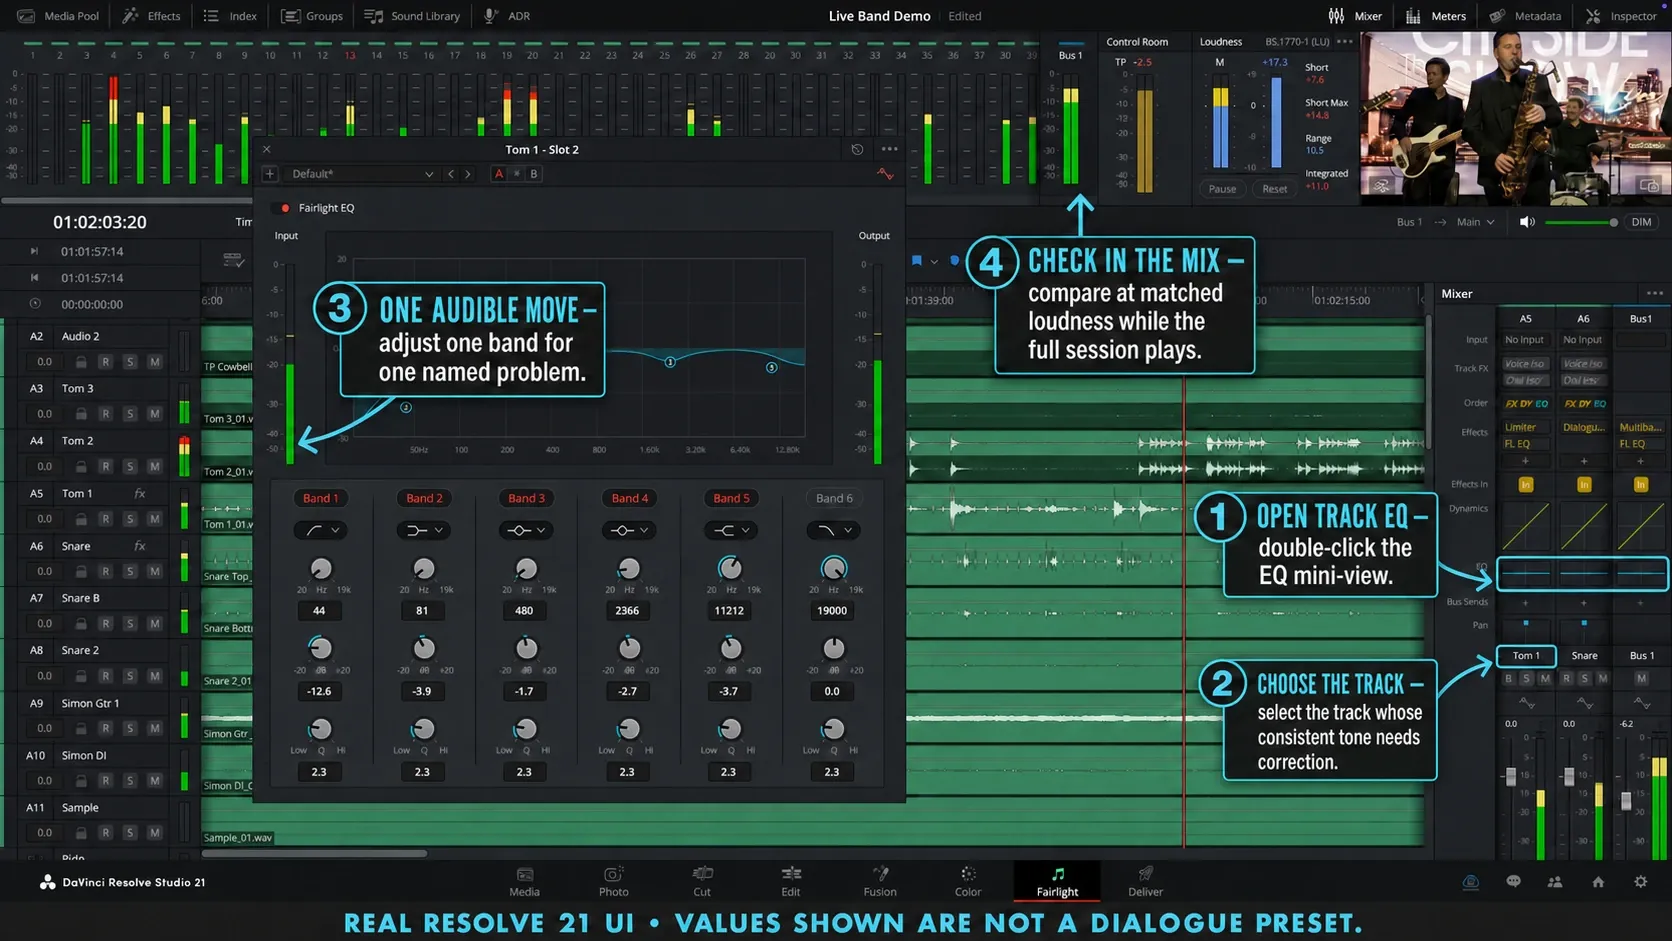Open Band 3 filter type dropdown
The width and height of the screenshot is (1672, 941).
pyautogui.click(x=527, y=530)
